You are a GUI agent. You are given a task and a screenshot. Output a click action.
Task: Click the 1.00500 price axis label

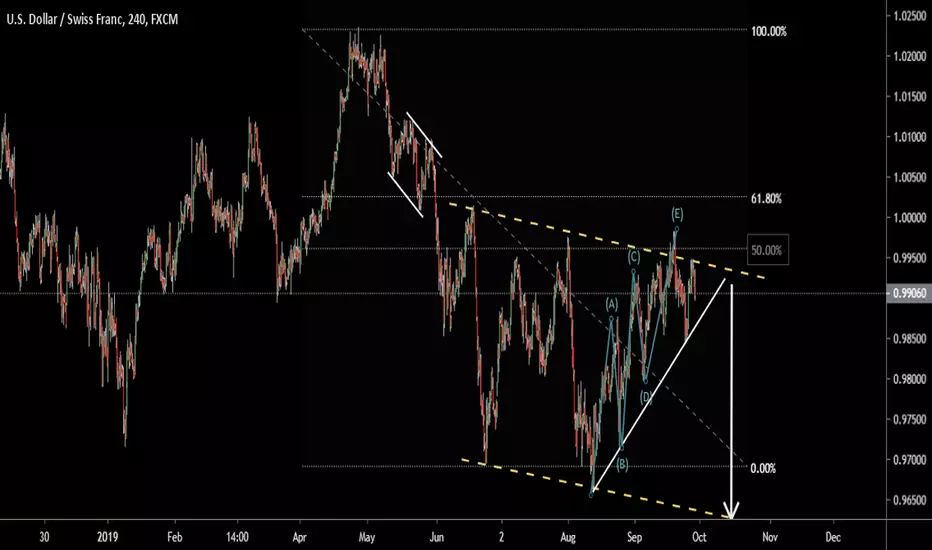coord(910,178)
